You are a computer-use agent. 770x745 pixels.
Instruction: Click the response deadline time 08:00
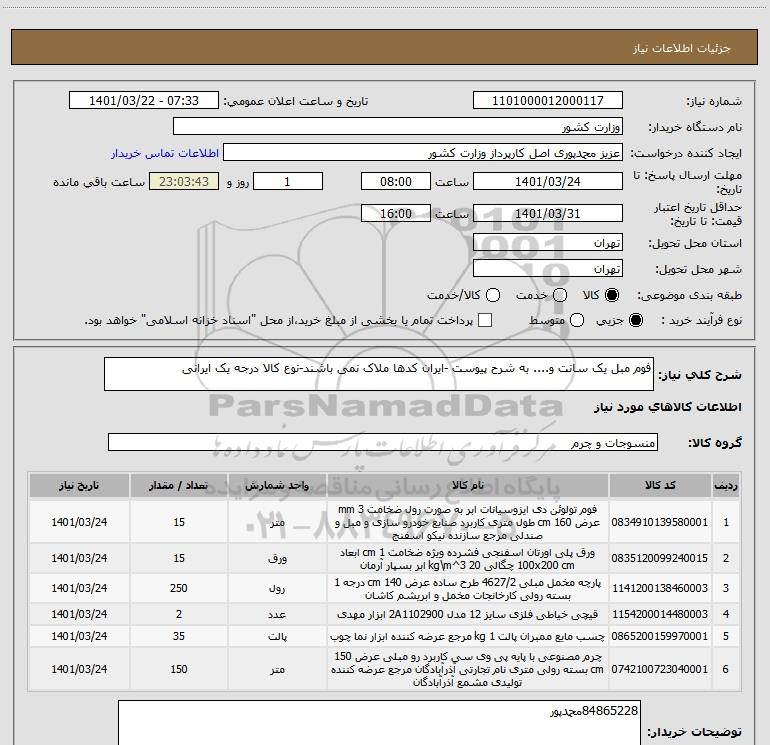(x=396, y=181)
